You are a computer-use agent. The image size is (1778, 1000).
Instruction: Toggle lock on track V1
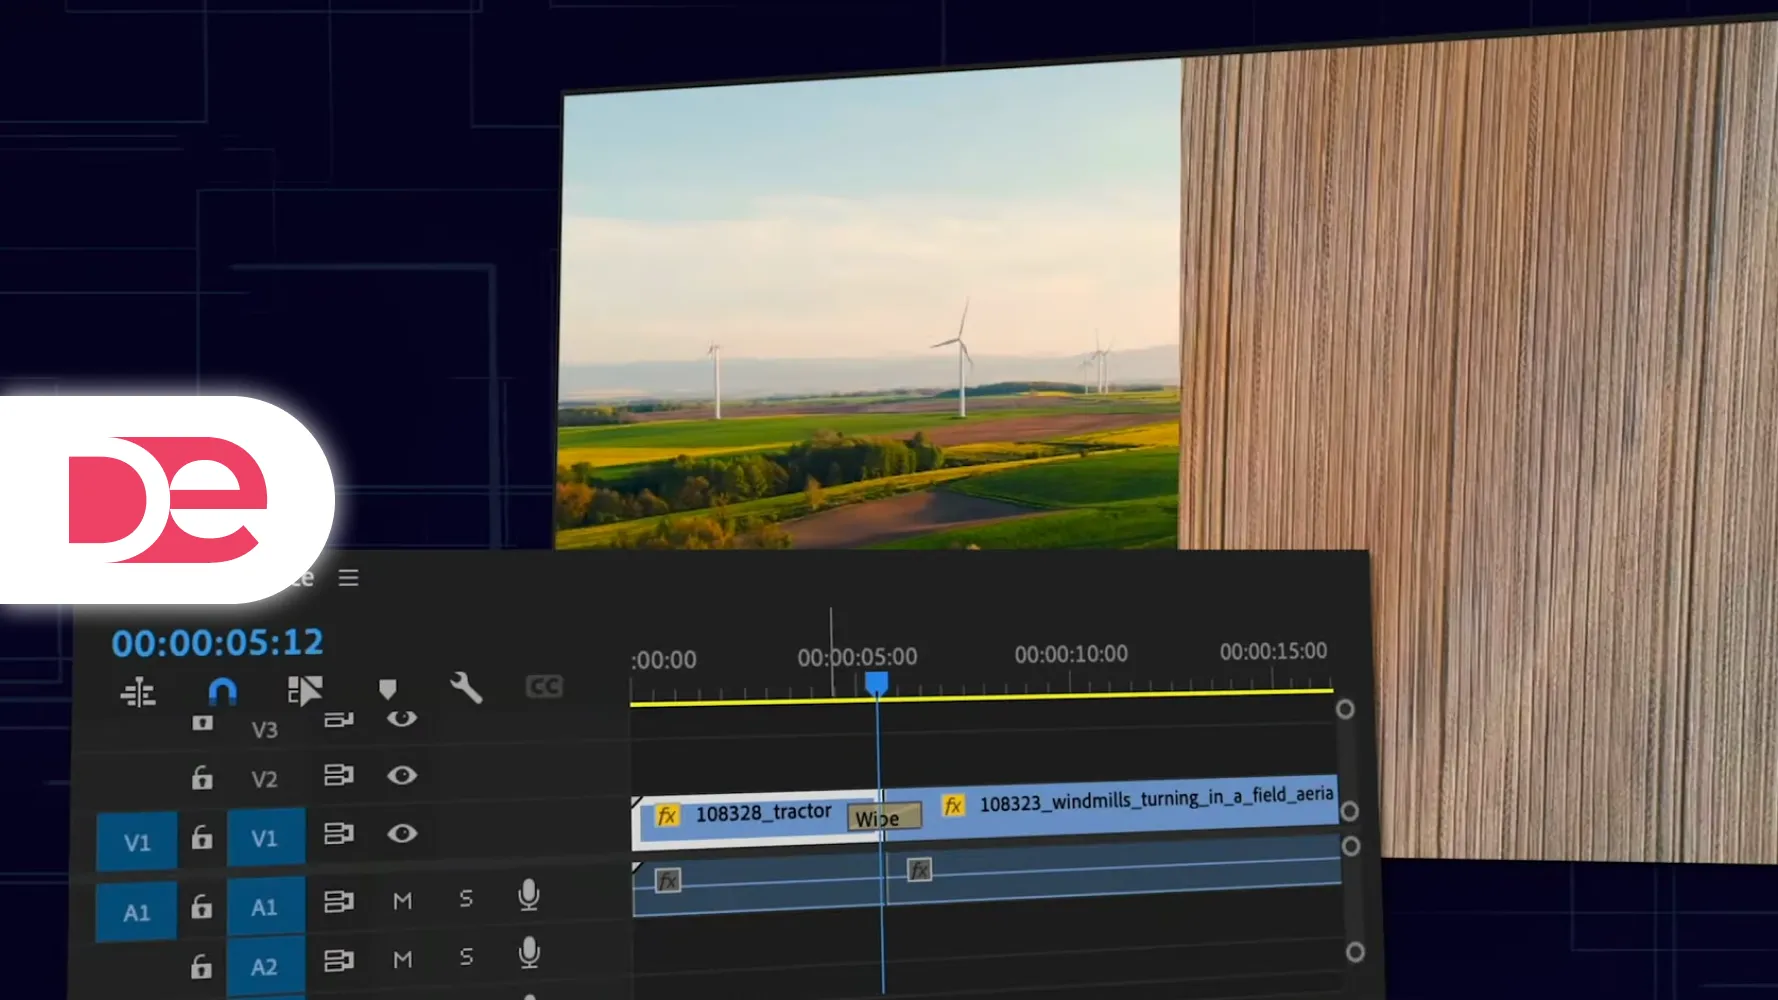pyautogui.click(x=202, y=837)
